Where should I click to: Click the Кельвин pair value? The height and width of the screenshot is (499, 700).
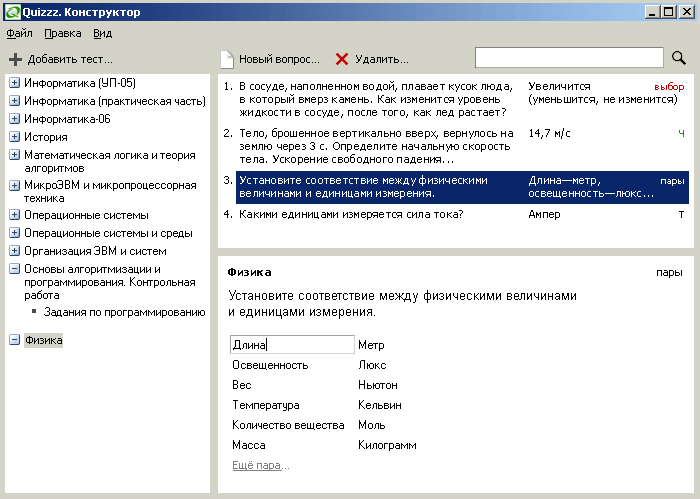click(x=380, y=405)
